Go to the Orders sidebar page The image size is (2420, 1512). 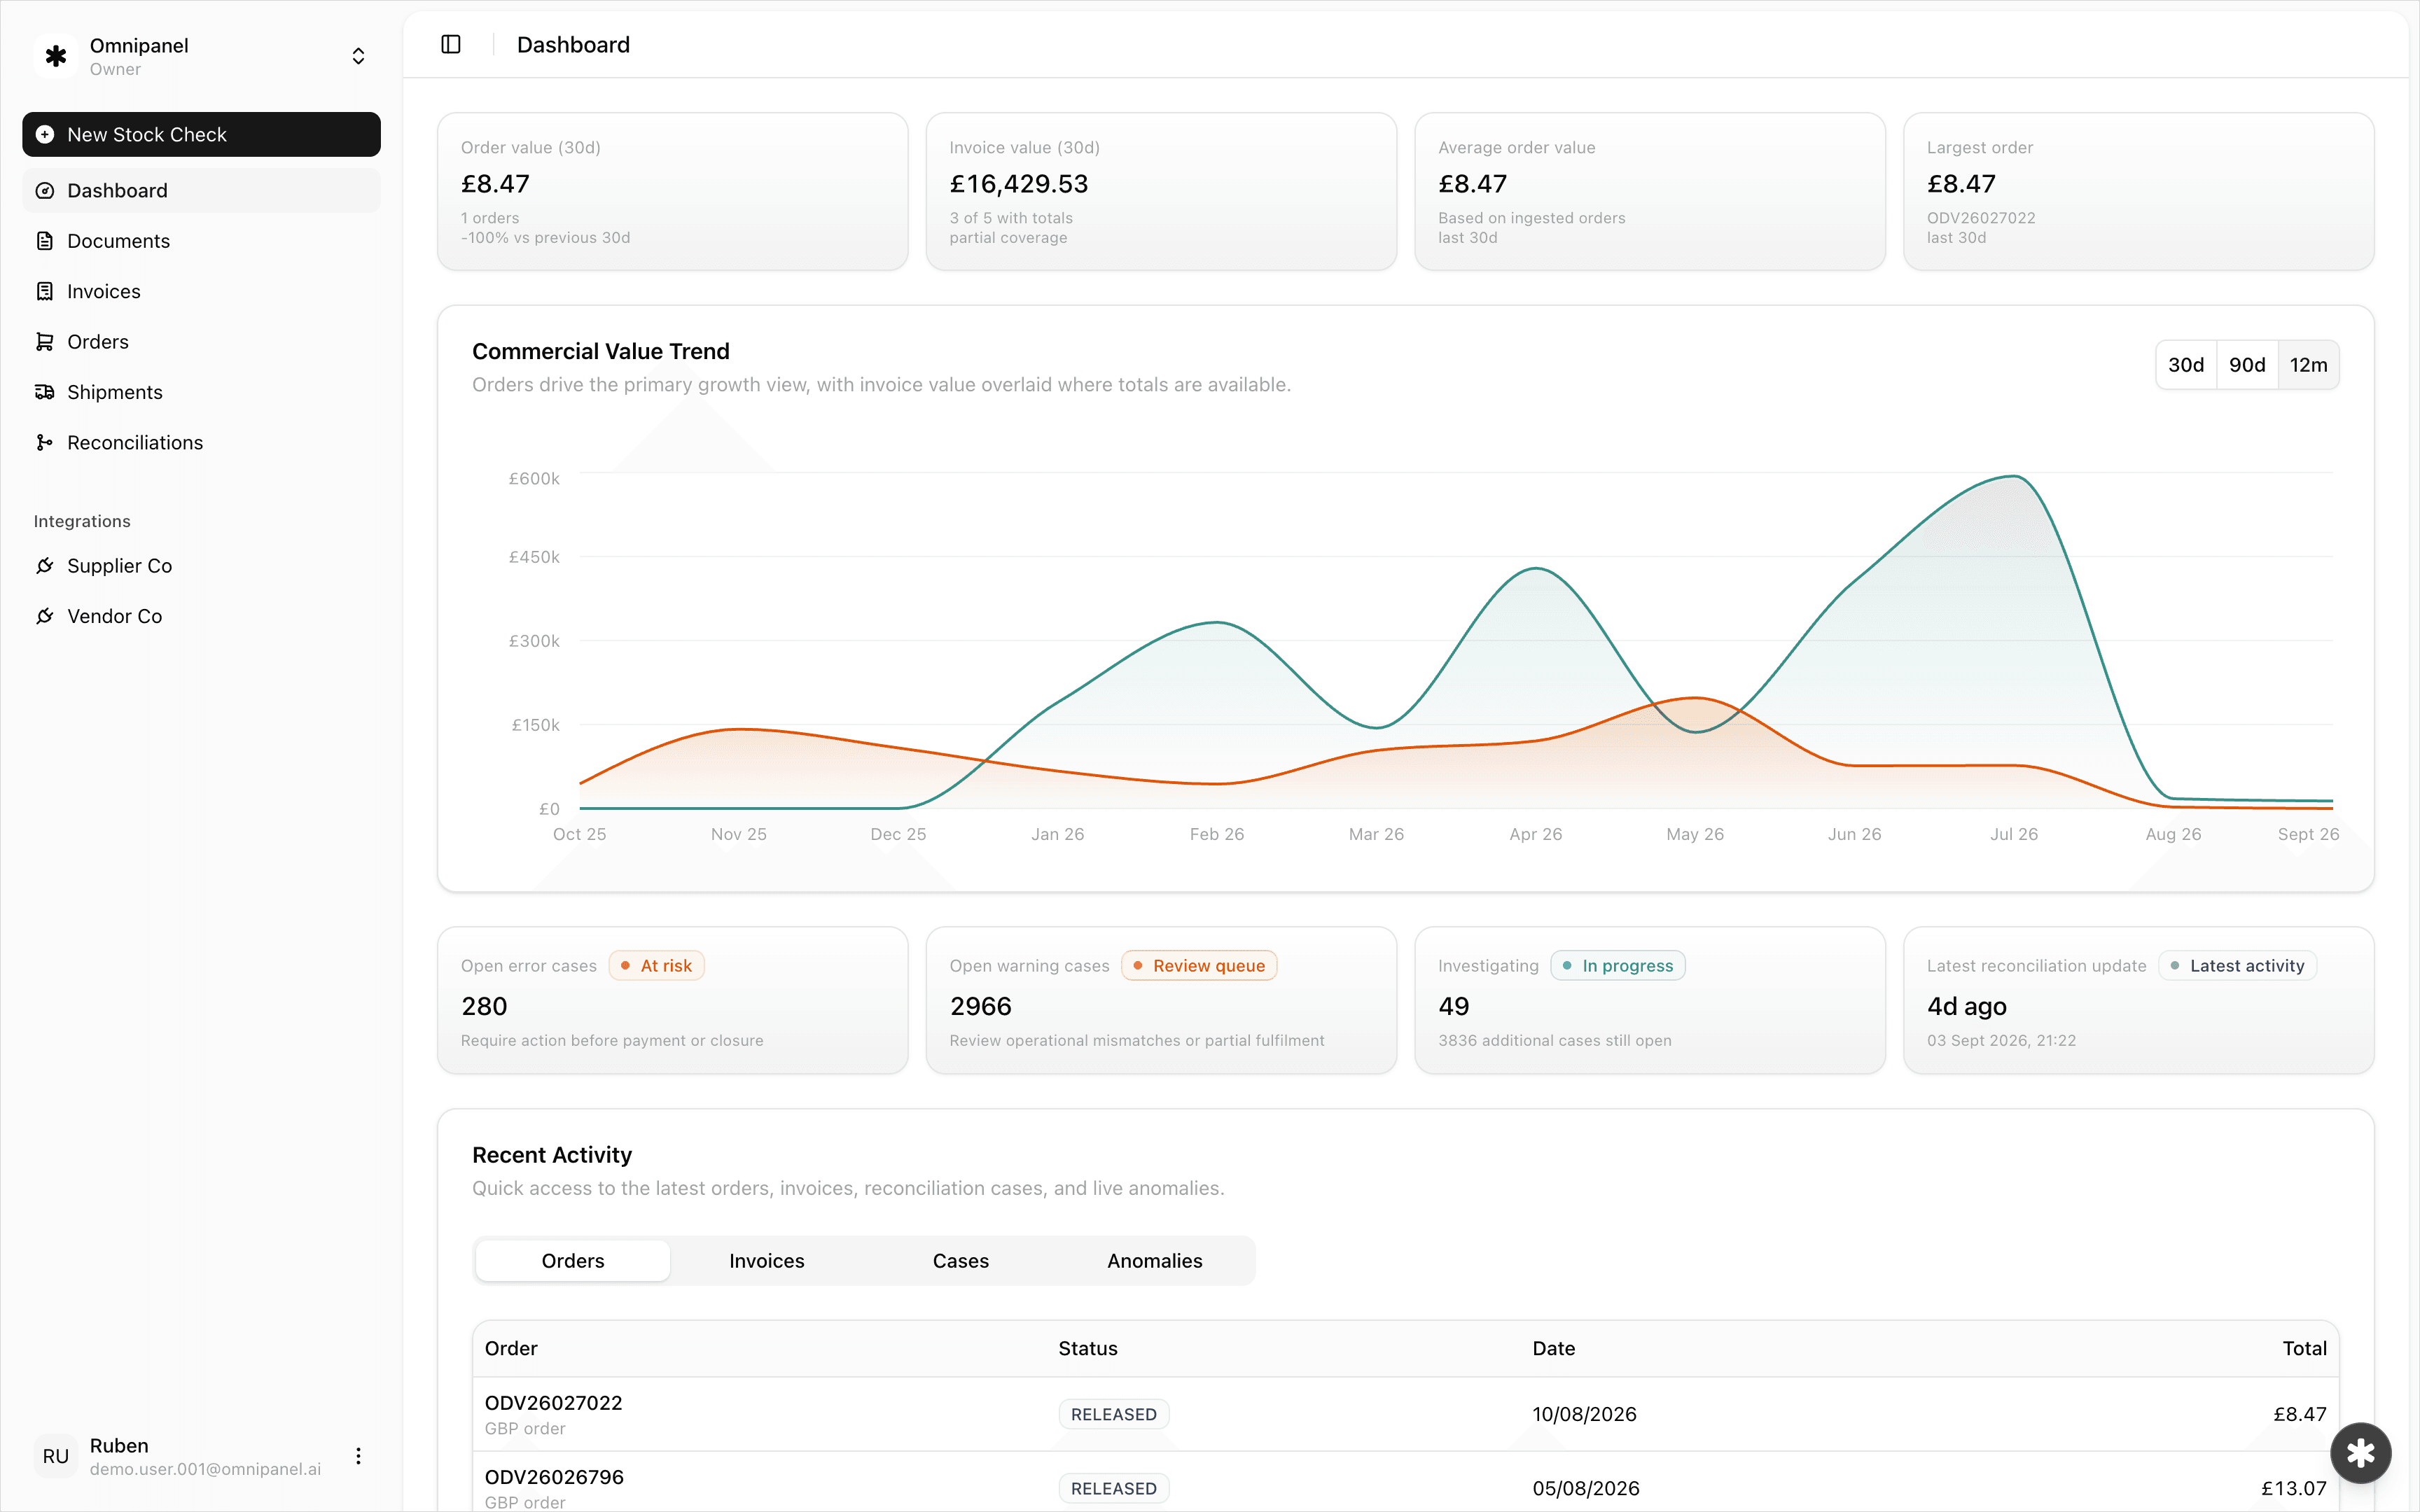tap(201, 342)
